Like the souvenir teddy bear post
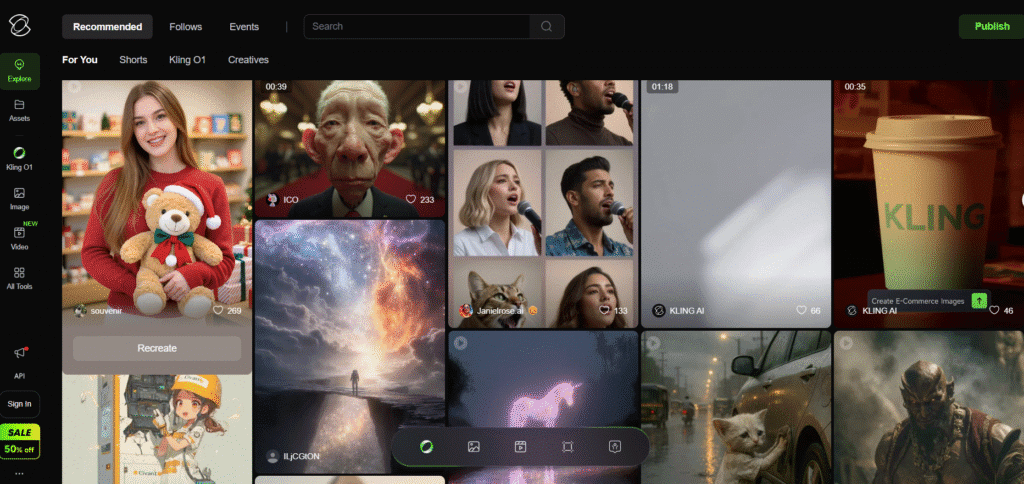This screenshot has width=1024, height=484. tap(218, 311)
